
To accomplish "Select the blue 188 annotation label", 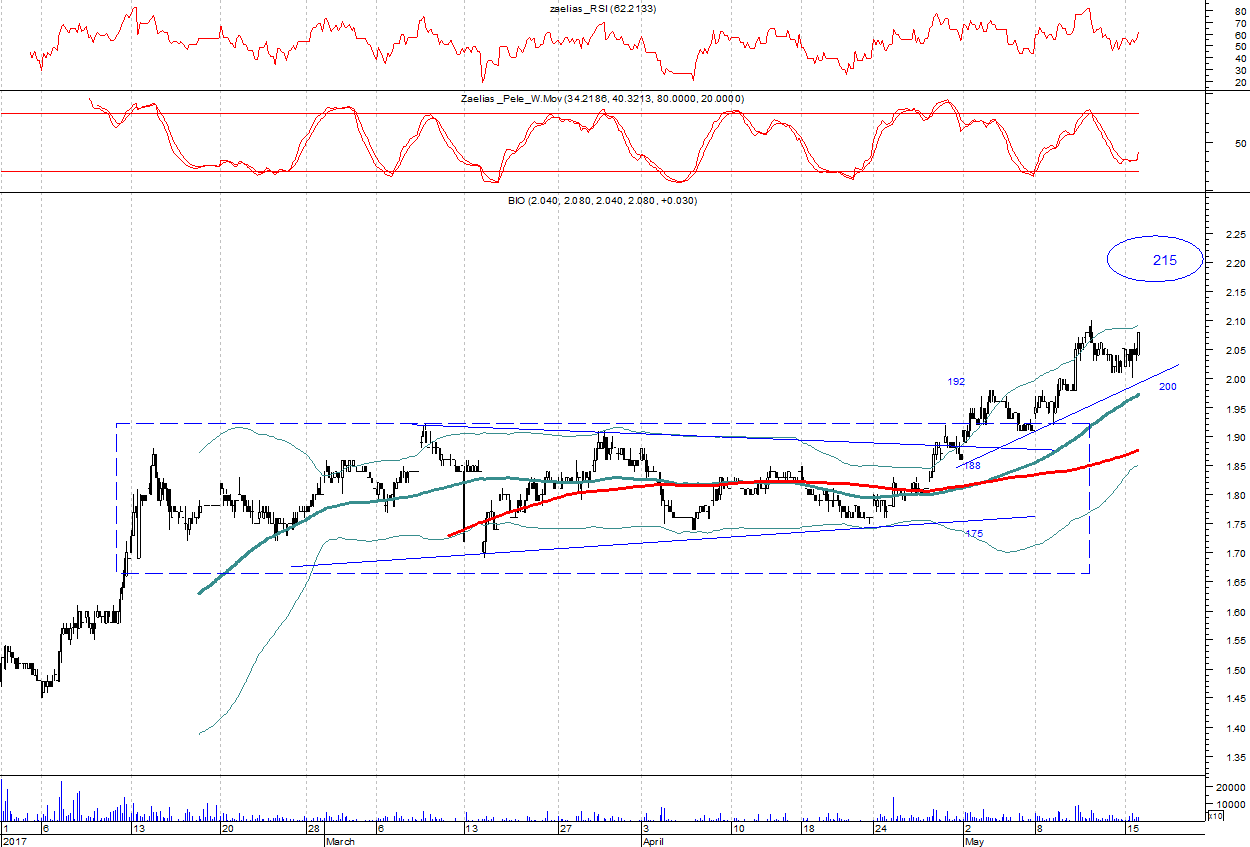I will click(971, 466).
